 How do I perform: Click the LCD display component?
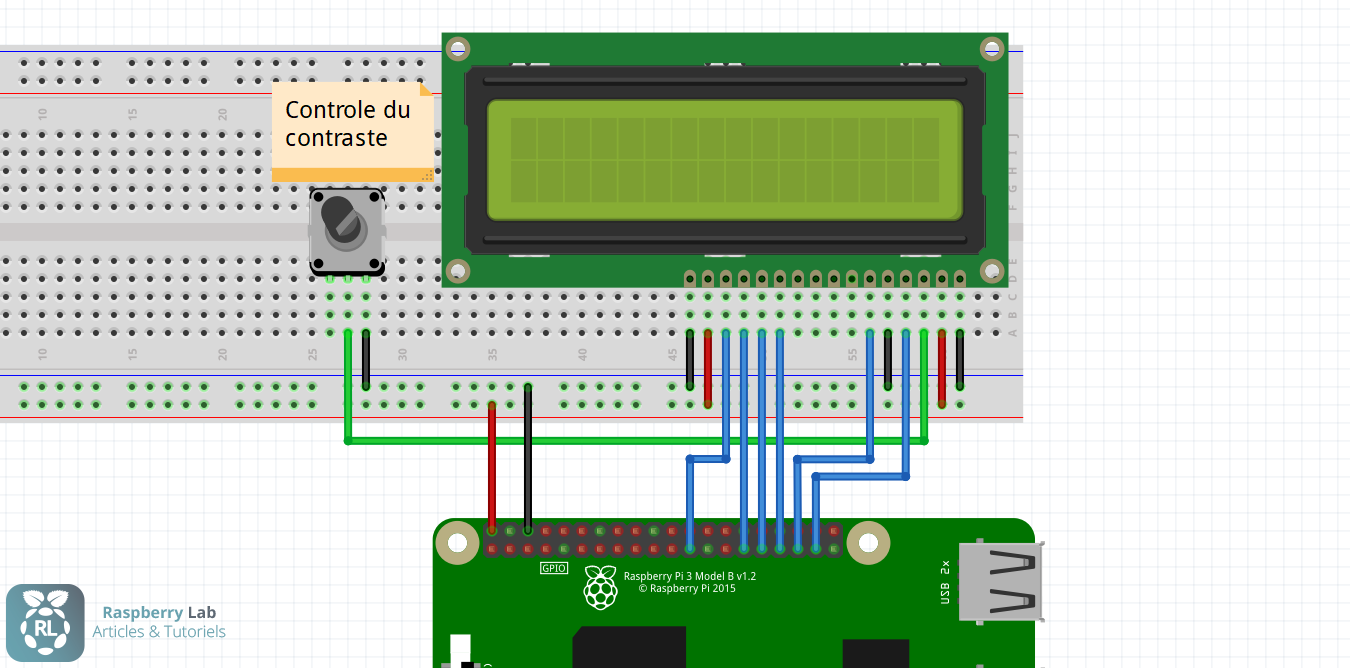pos(723,160)
